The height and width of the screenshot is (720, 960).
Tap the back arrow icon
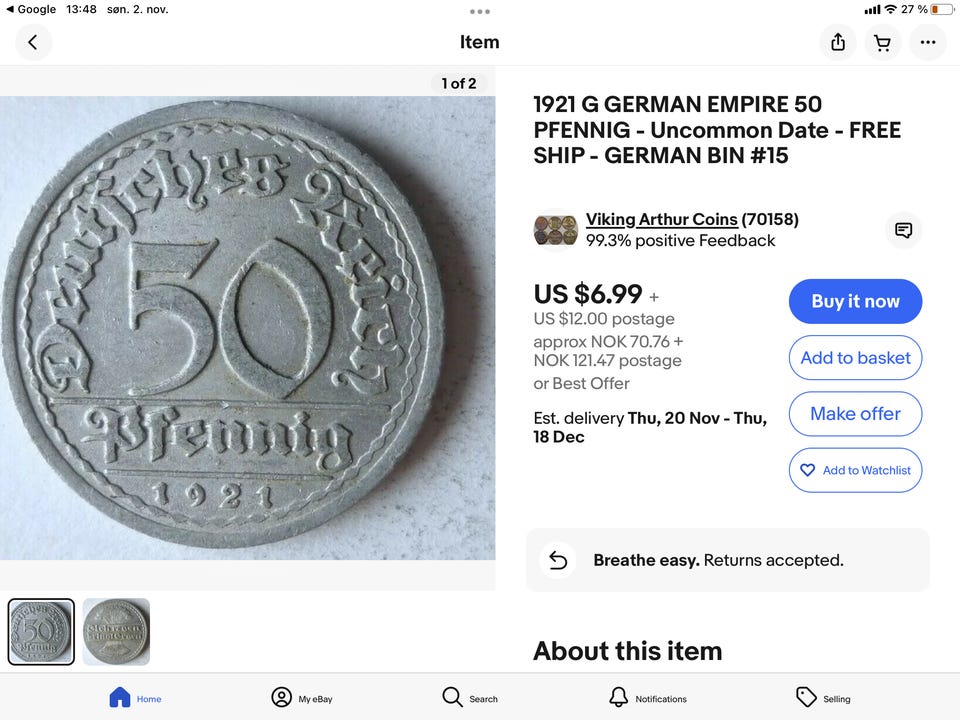pos(33,42)
